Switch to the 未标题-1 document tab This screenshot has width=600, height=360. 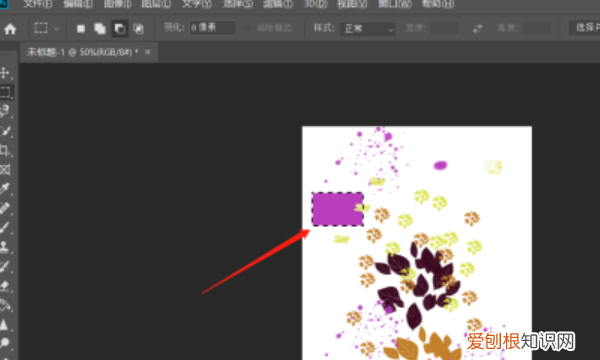pos(82,52)
